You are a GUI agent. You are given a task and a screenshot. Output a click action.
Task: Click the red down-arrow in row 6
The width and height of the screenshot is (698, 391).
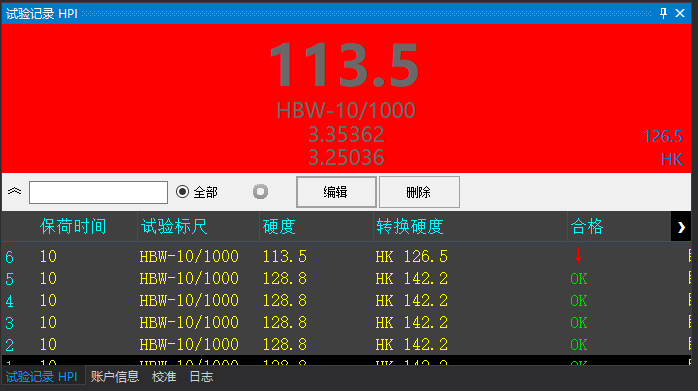click(x=578, y=256)
